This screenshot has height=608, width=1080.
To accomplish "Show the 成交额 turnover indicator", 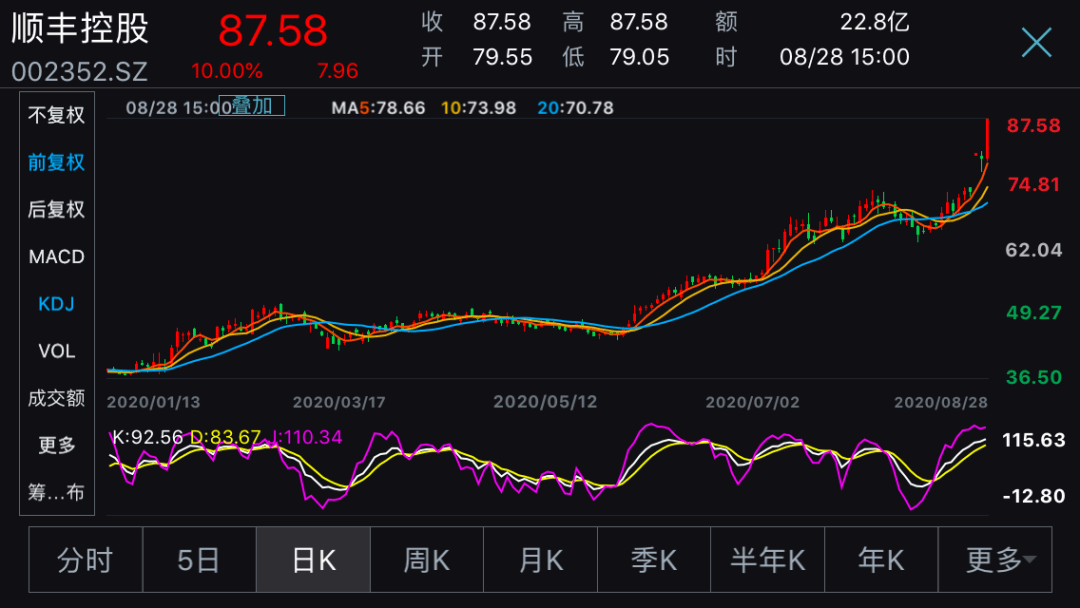I will point(57,398).
